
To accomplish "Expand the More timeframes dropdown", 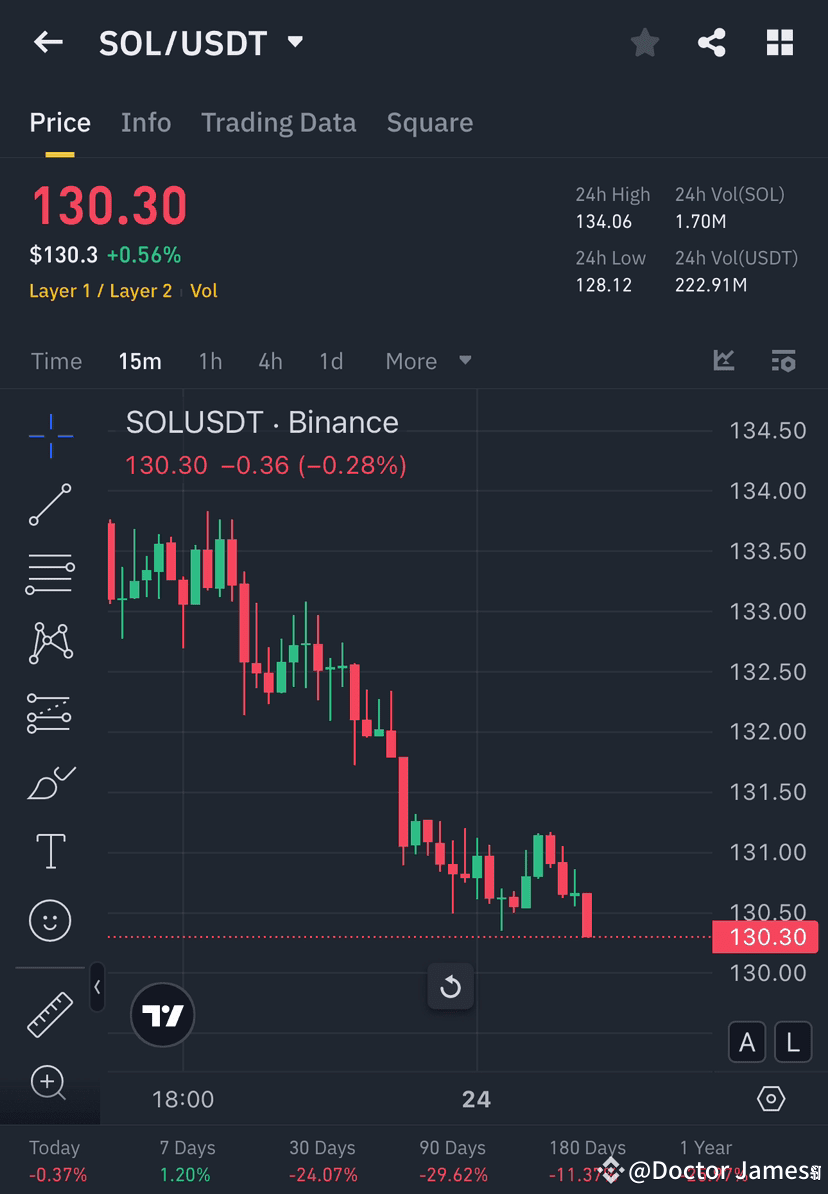I will (427, 361).
